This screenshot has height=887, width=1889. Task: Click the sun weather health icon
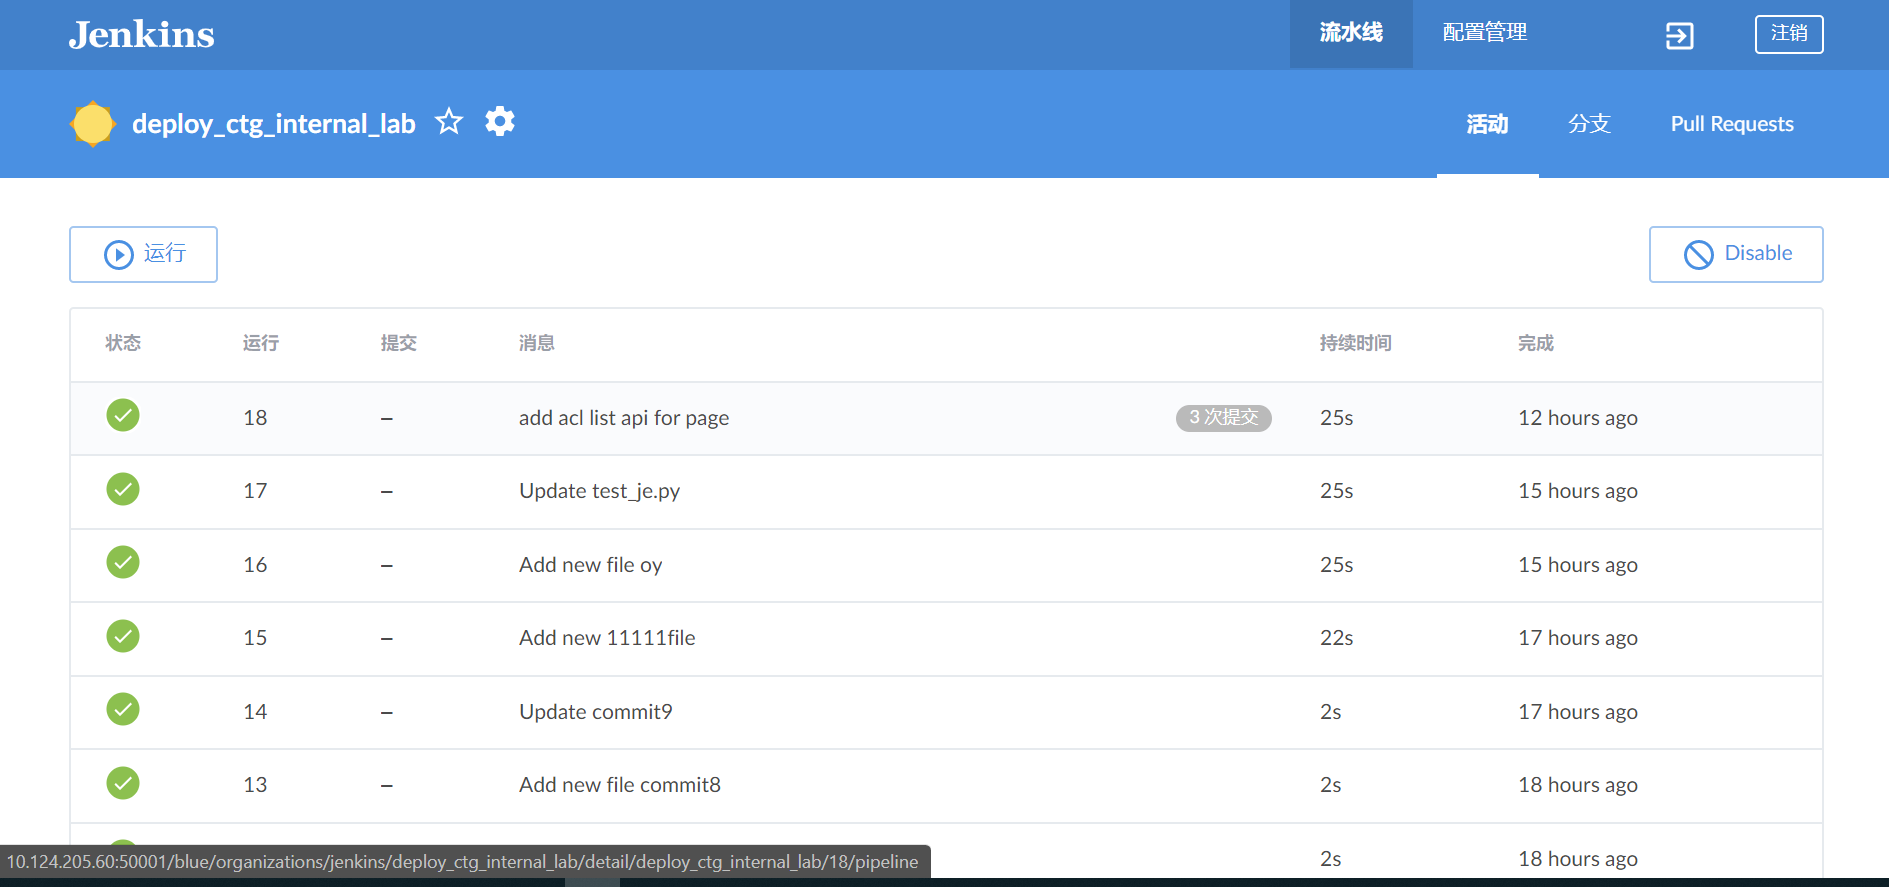tap(93, 124)
